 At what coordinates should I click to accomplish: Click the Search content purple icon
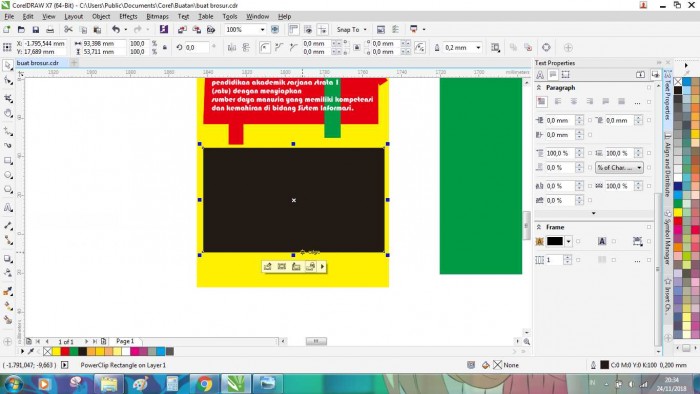(x=164, y=29)
